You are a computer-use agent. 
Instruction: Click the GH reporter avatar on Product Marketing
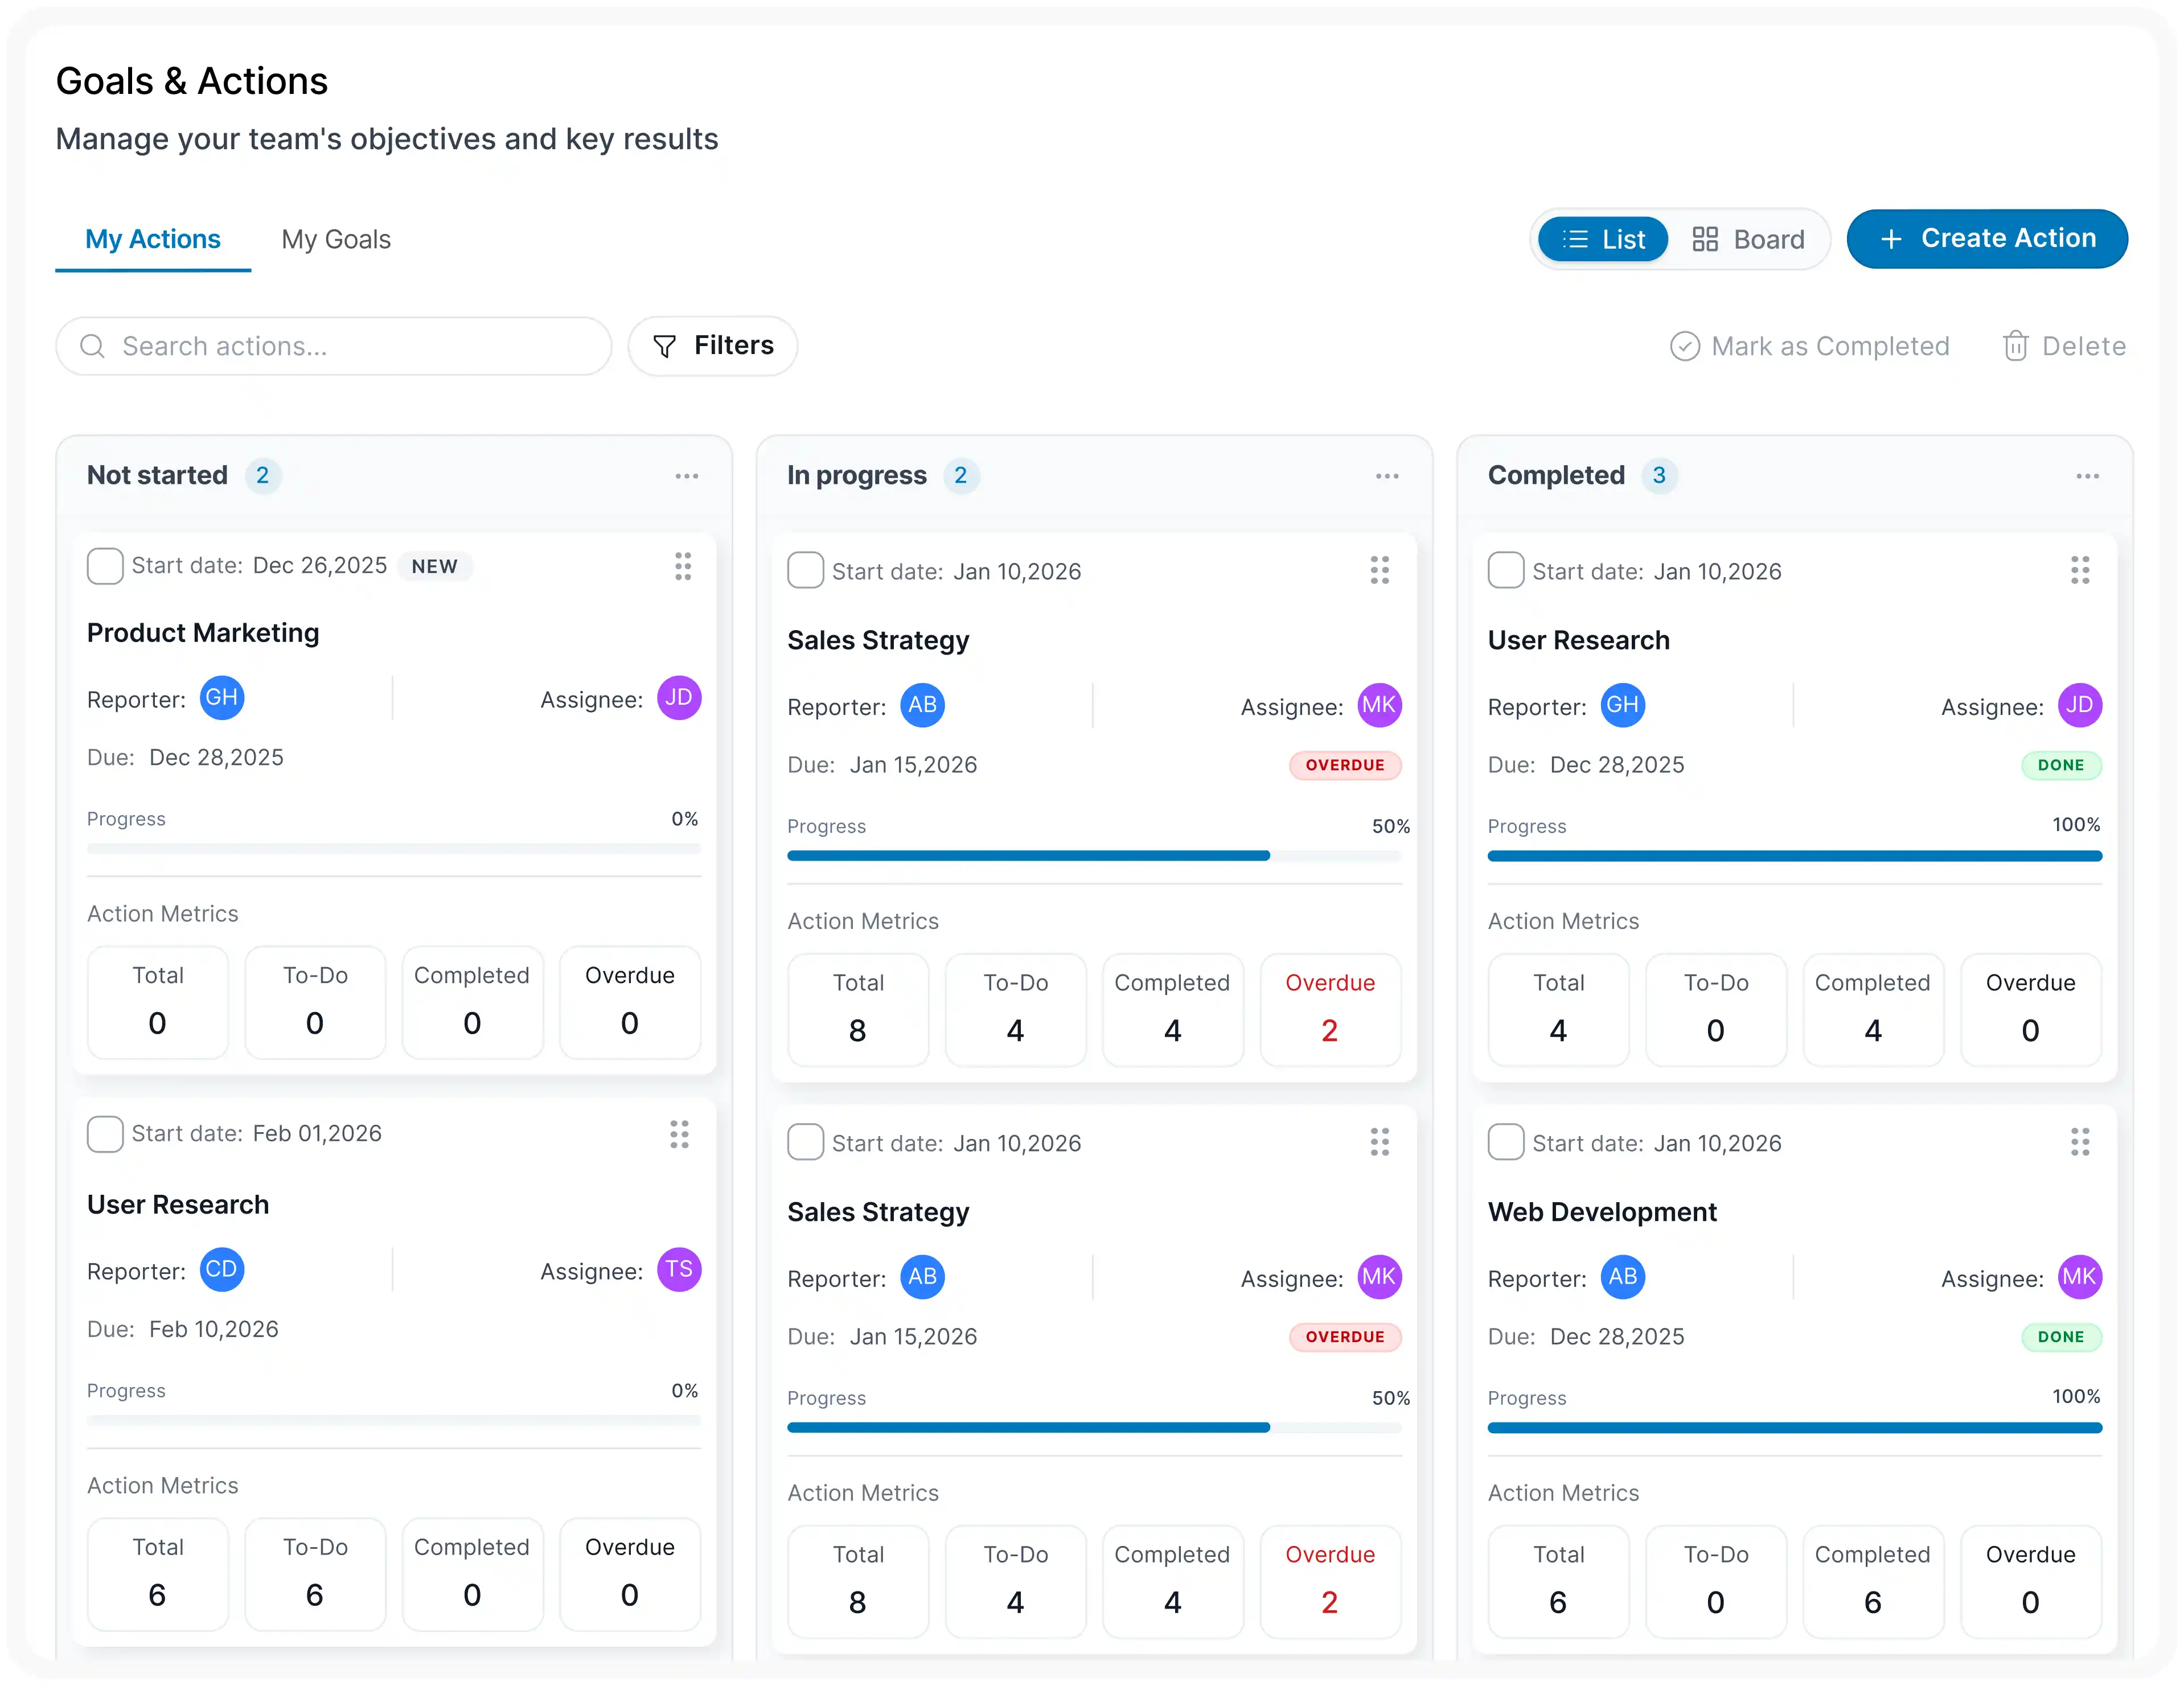(222, 698)
